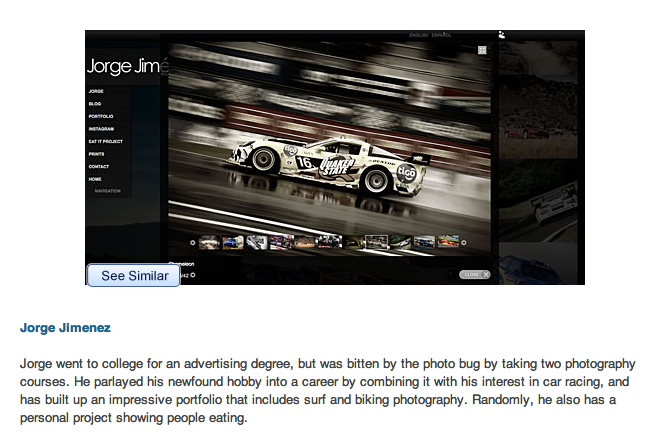The width and height of the screenshot is (650, 434).
Task: Advance the thumbnail strip with right arrow
Action: tap(464, 242)
